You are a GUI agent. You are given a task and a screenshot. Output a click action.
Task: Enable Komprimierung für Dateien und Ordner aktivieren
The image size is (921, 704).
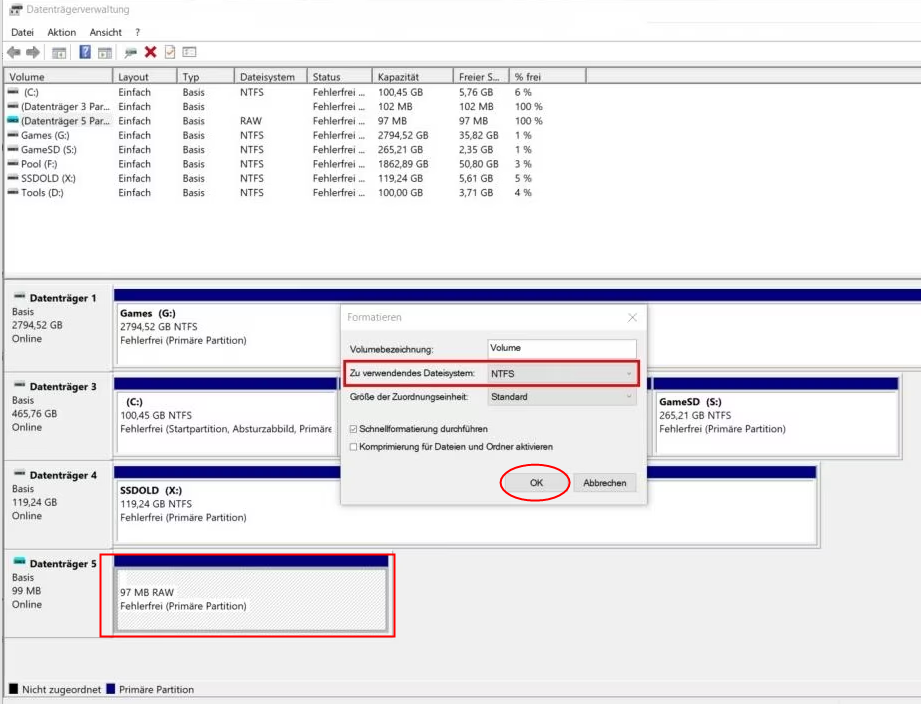(355, 447)
